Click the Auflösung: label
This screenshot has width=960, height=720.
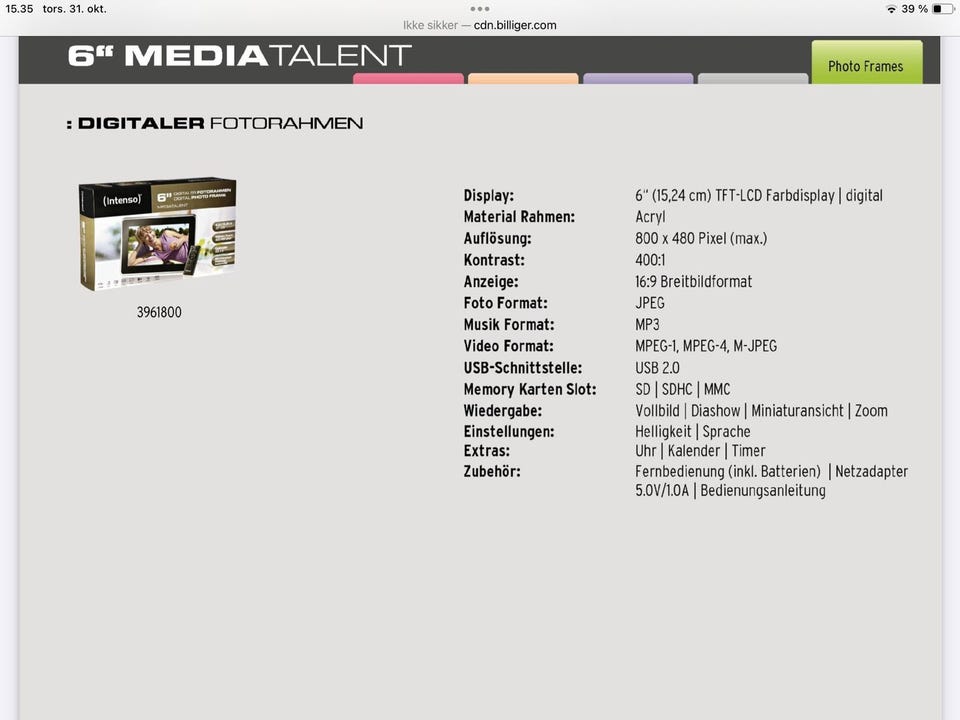click(497, 239)
